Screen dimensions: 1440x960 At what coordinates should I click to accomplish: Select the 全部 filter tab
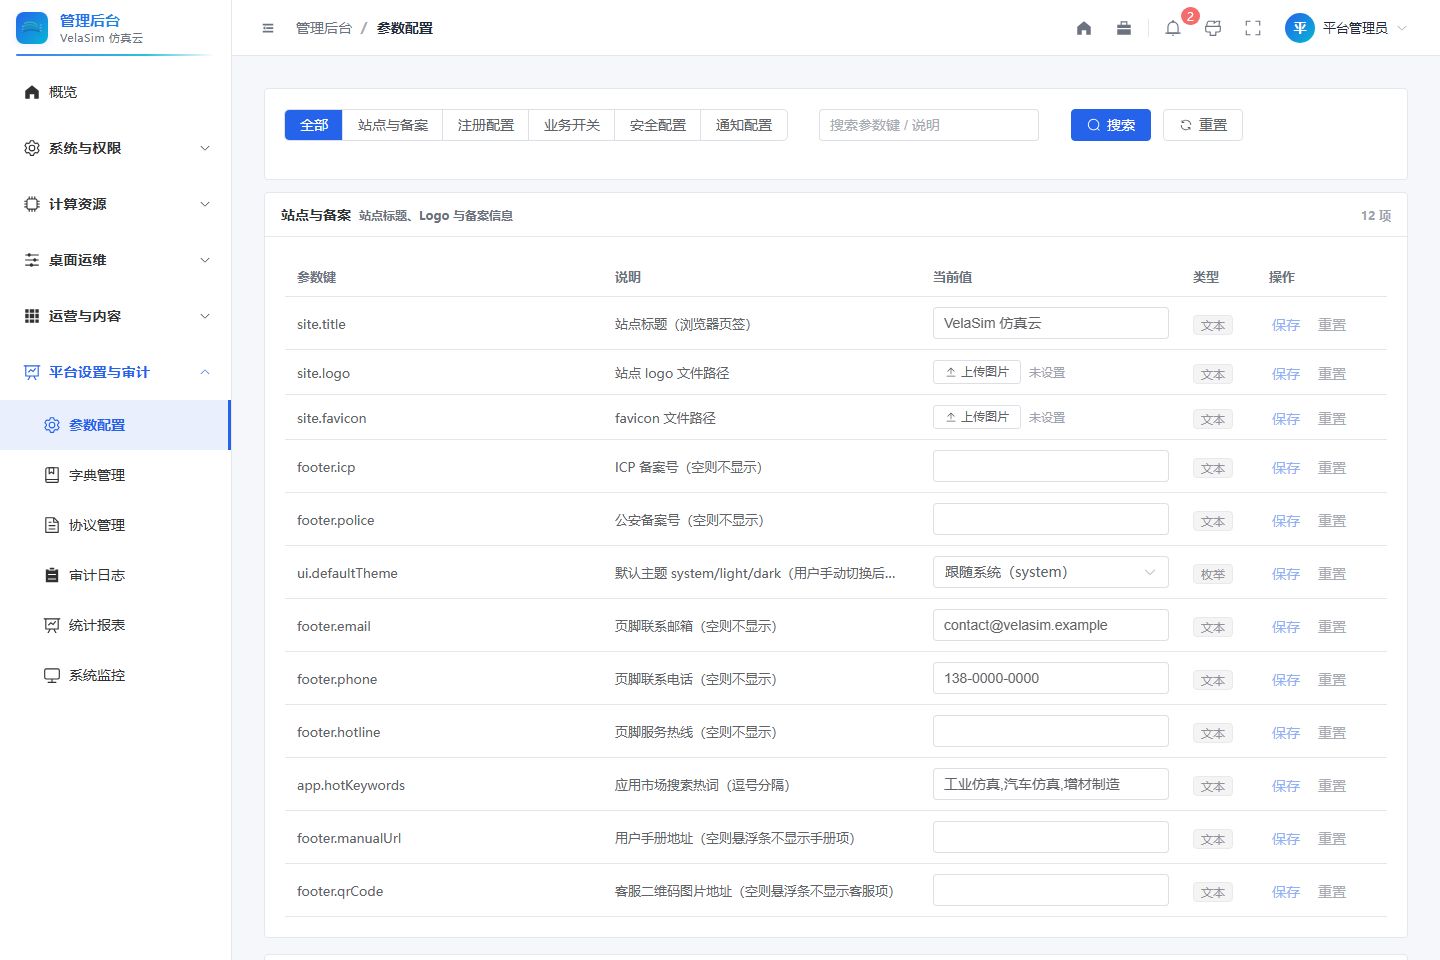coord(314,125)
